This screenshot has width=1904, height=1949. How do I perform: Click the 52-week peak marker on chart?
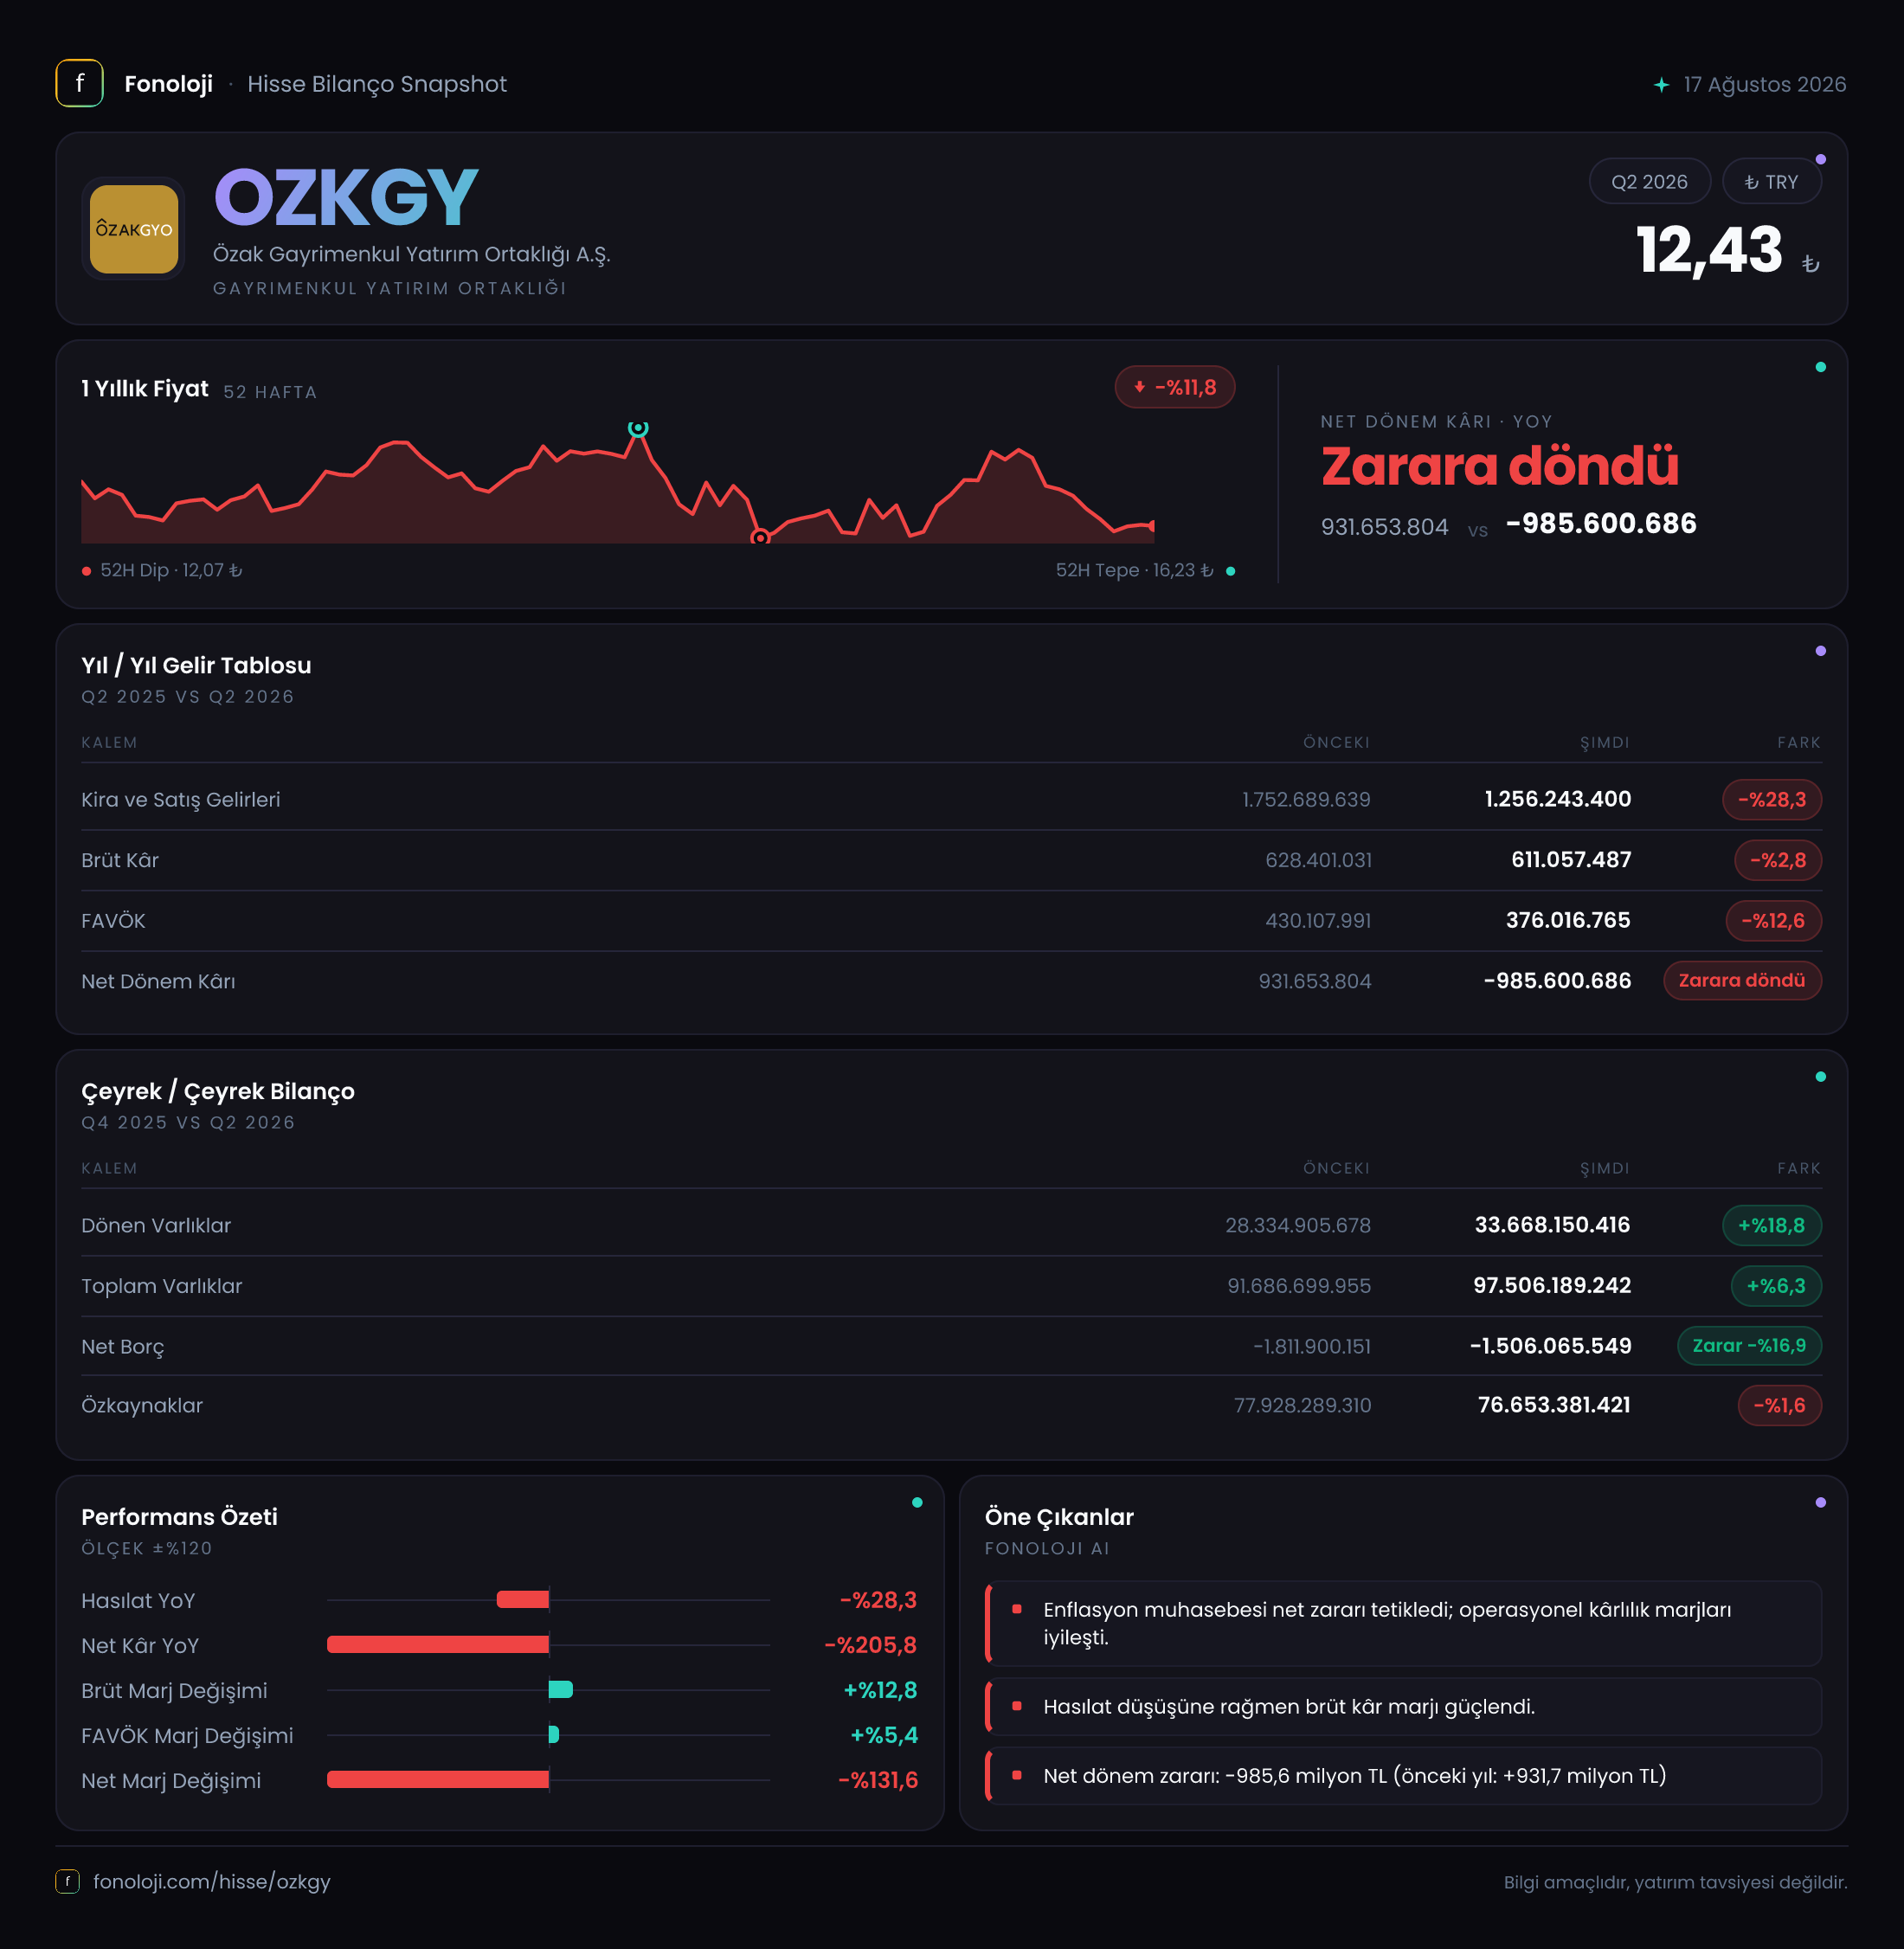tap(638, 428)
